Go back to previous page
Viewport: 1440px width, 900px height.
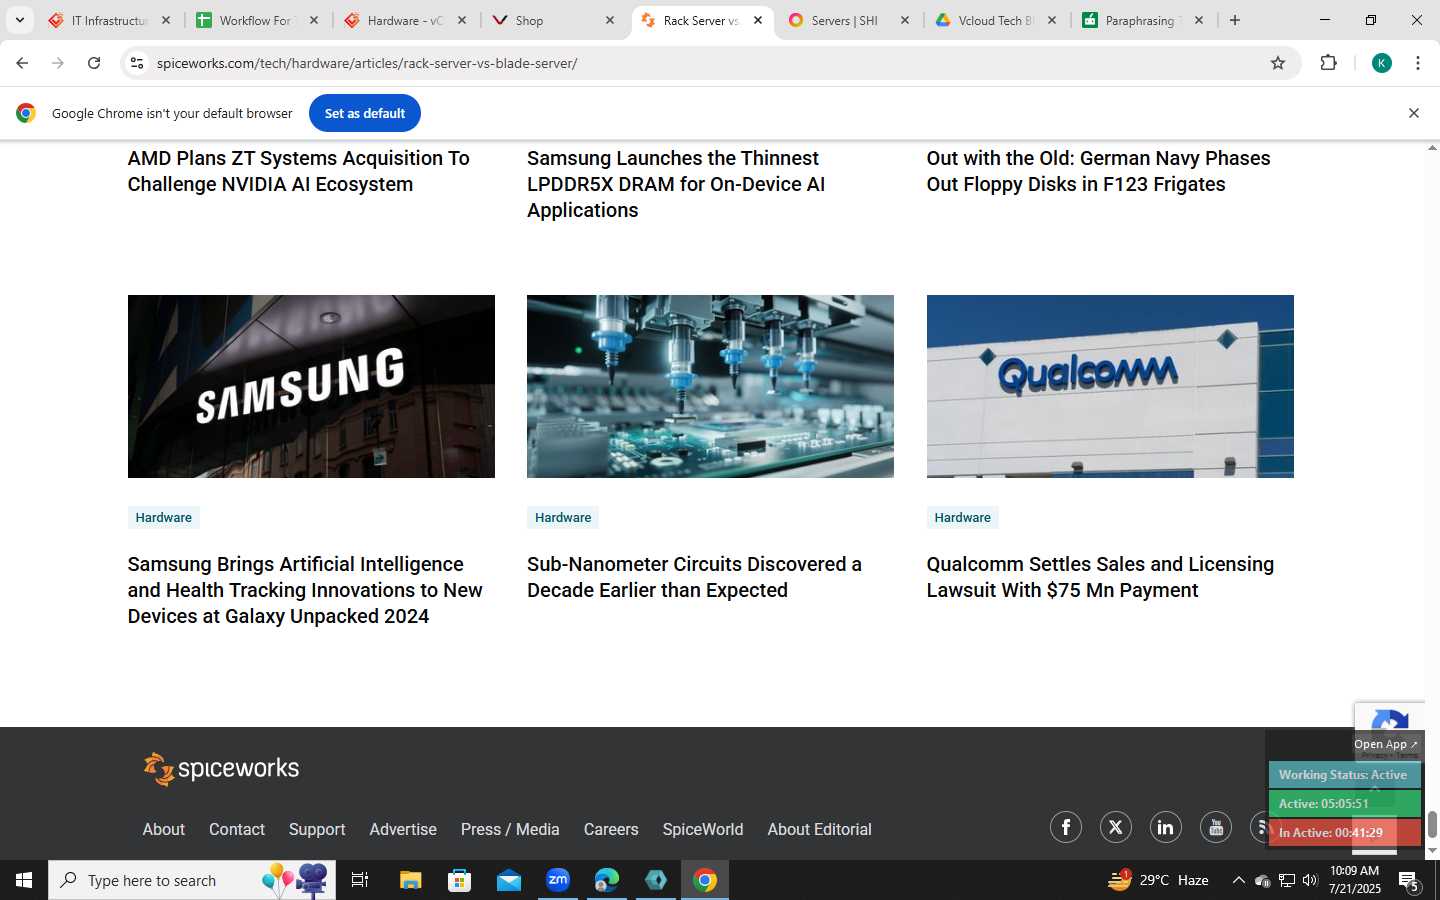22,63
